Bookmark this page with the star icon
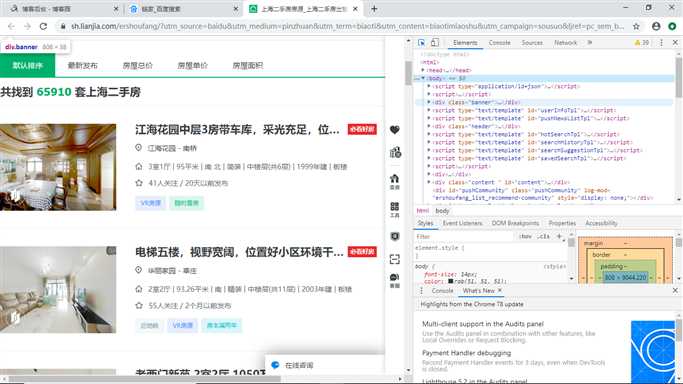 [x=636, y=26]
